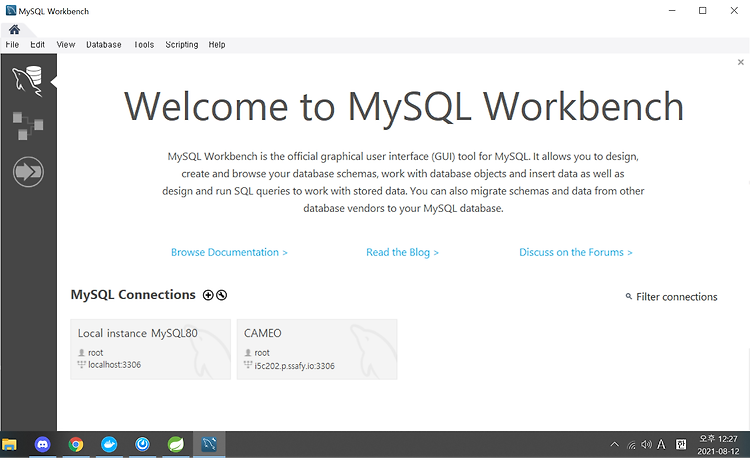The width and height of the screenshot is (750, 471).
Task: Open the Home tab house icon
Action: [x=14, y=30]
